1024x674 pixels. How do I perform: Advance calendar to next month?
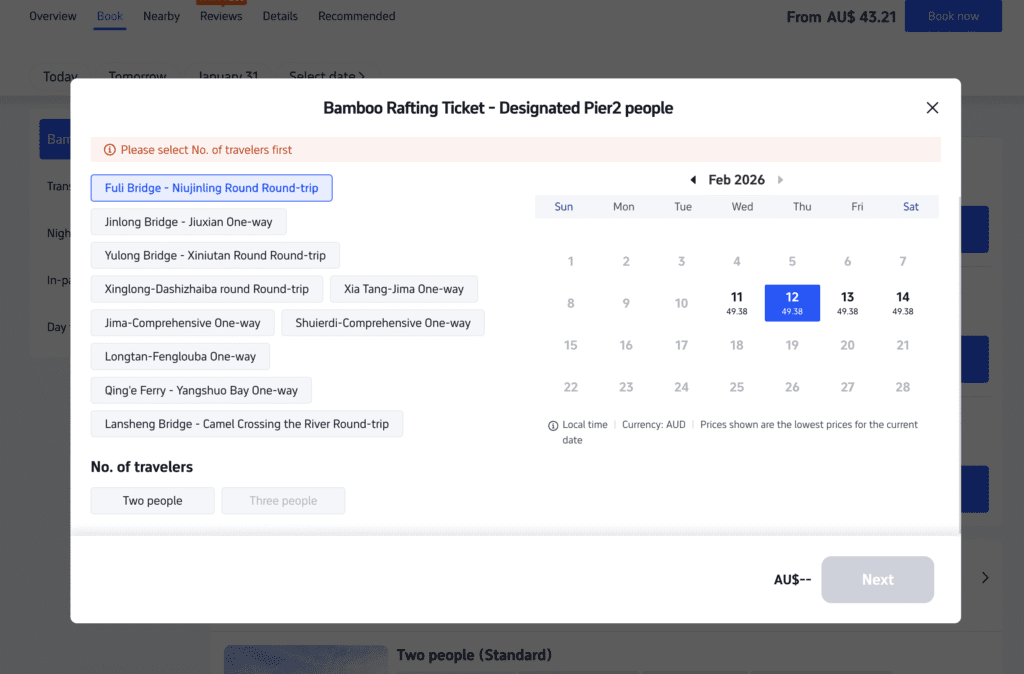(780, 180)
